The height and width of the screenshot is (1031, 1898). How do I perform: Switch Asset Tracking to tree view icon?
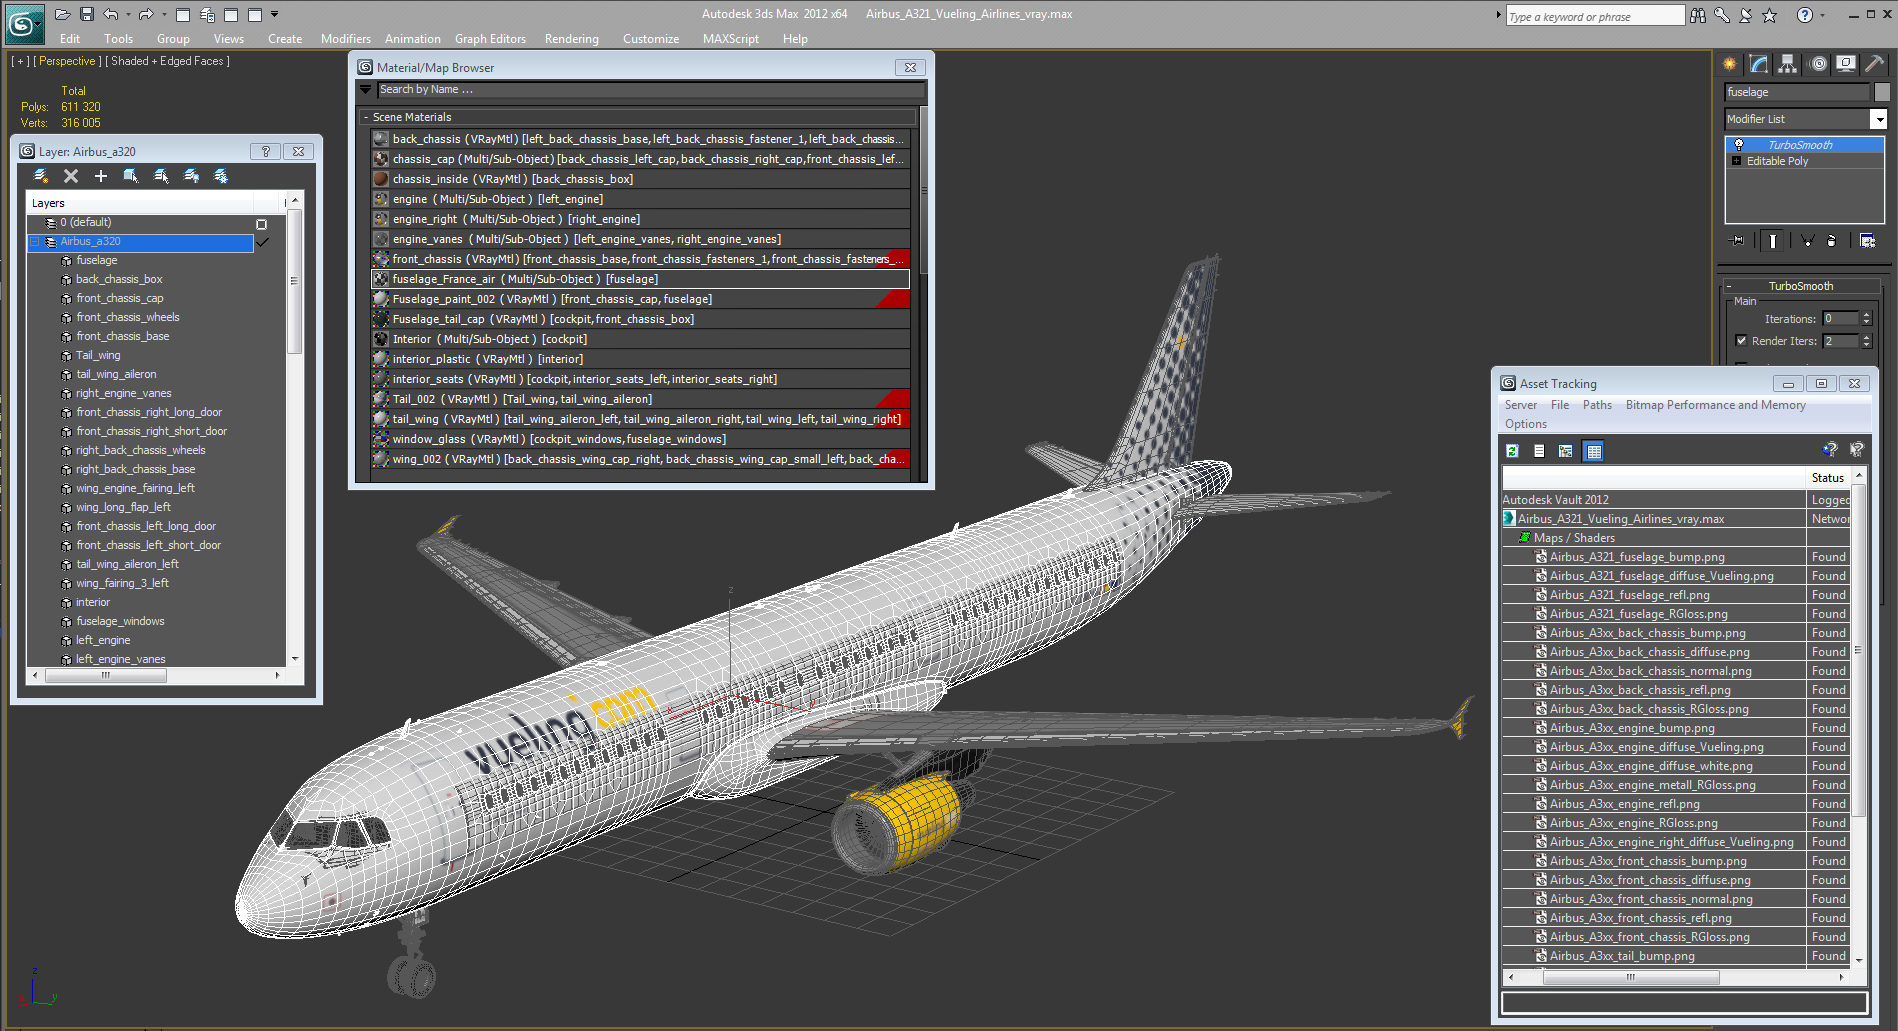click(x=1566, y=451)
